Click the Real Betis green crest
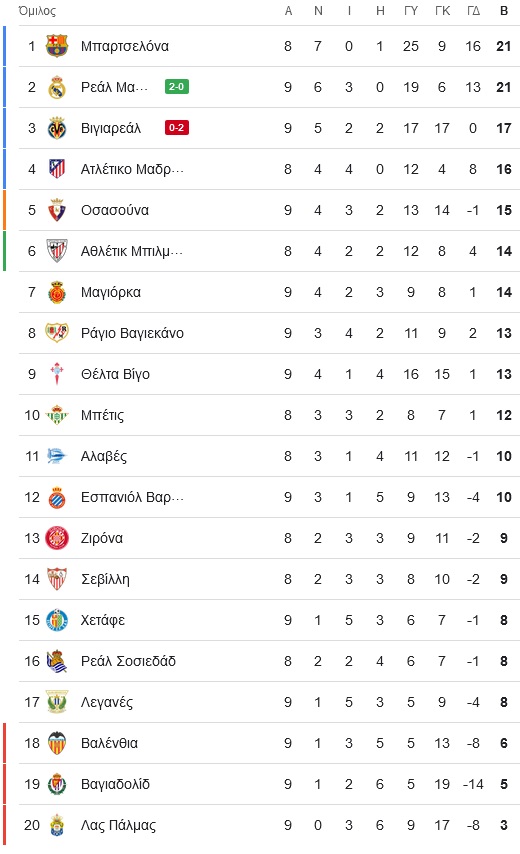 [57, 415]
